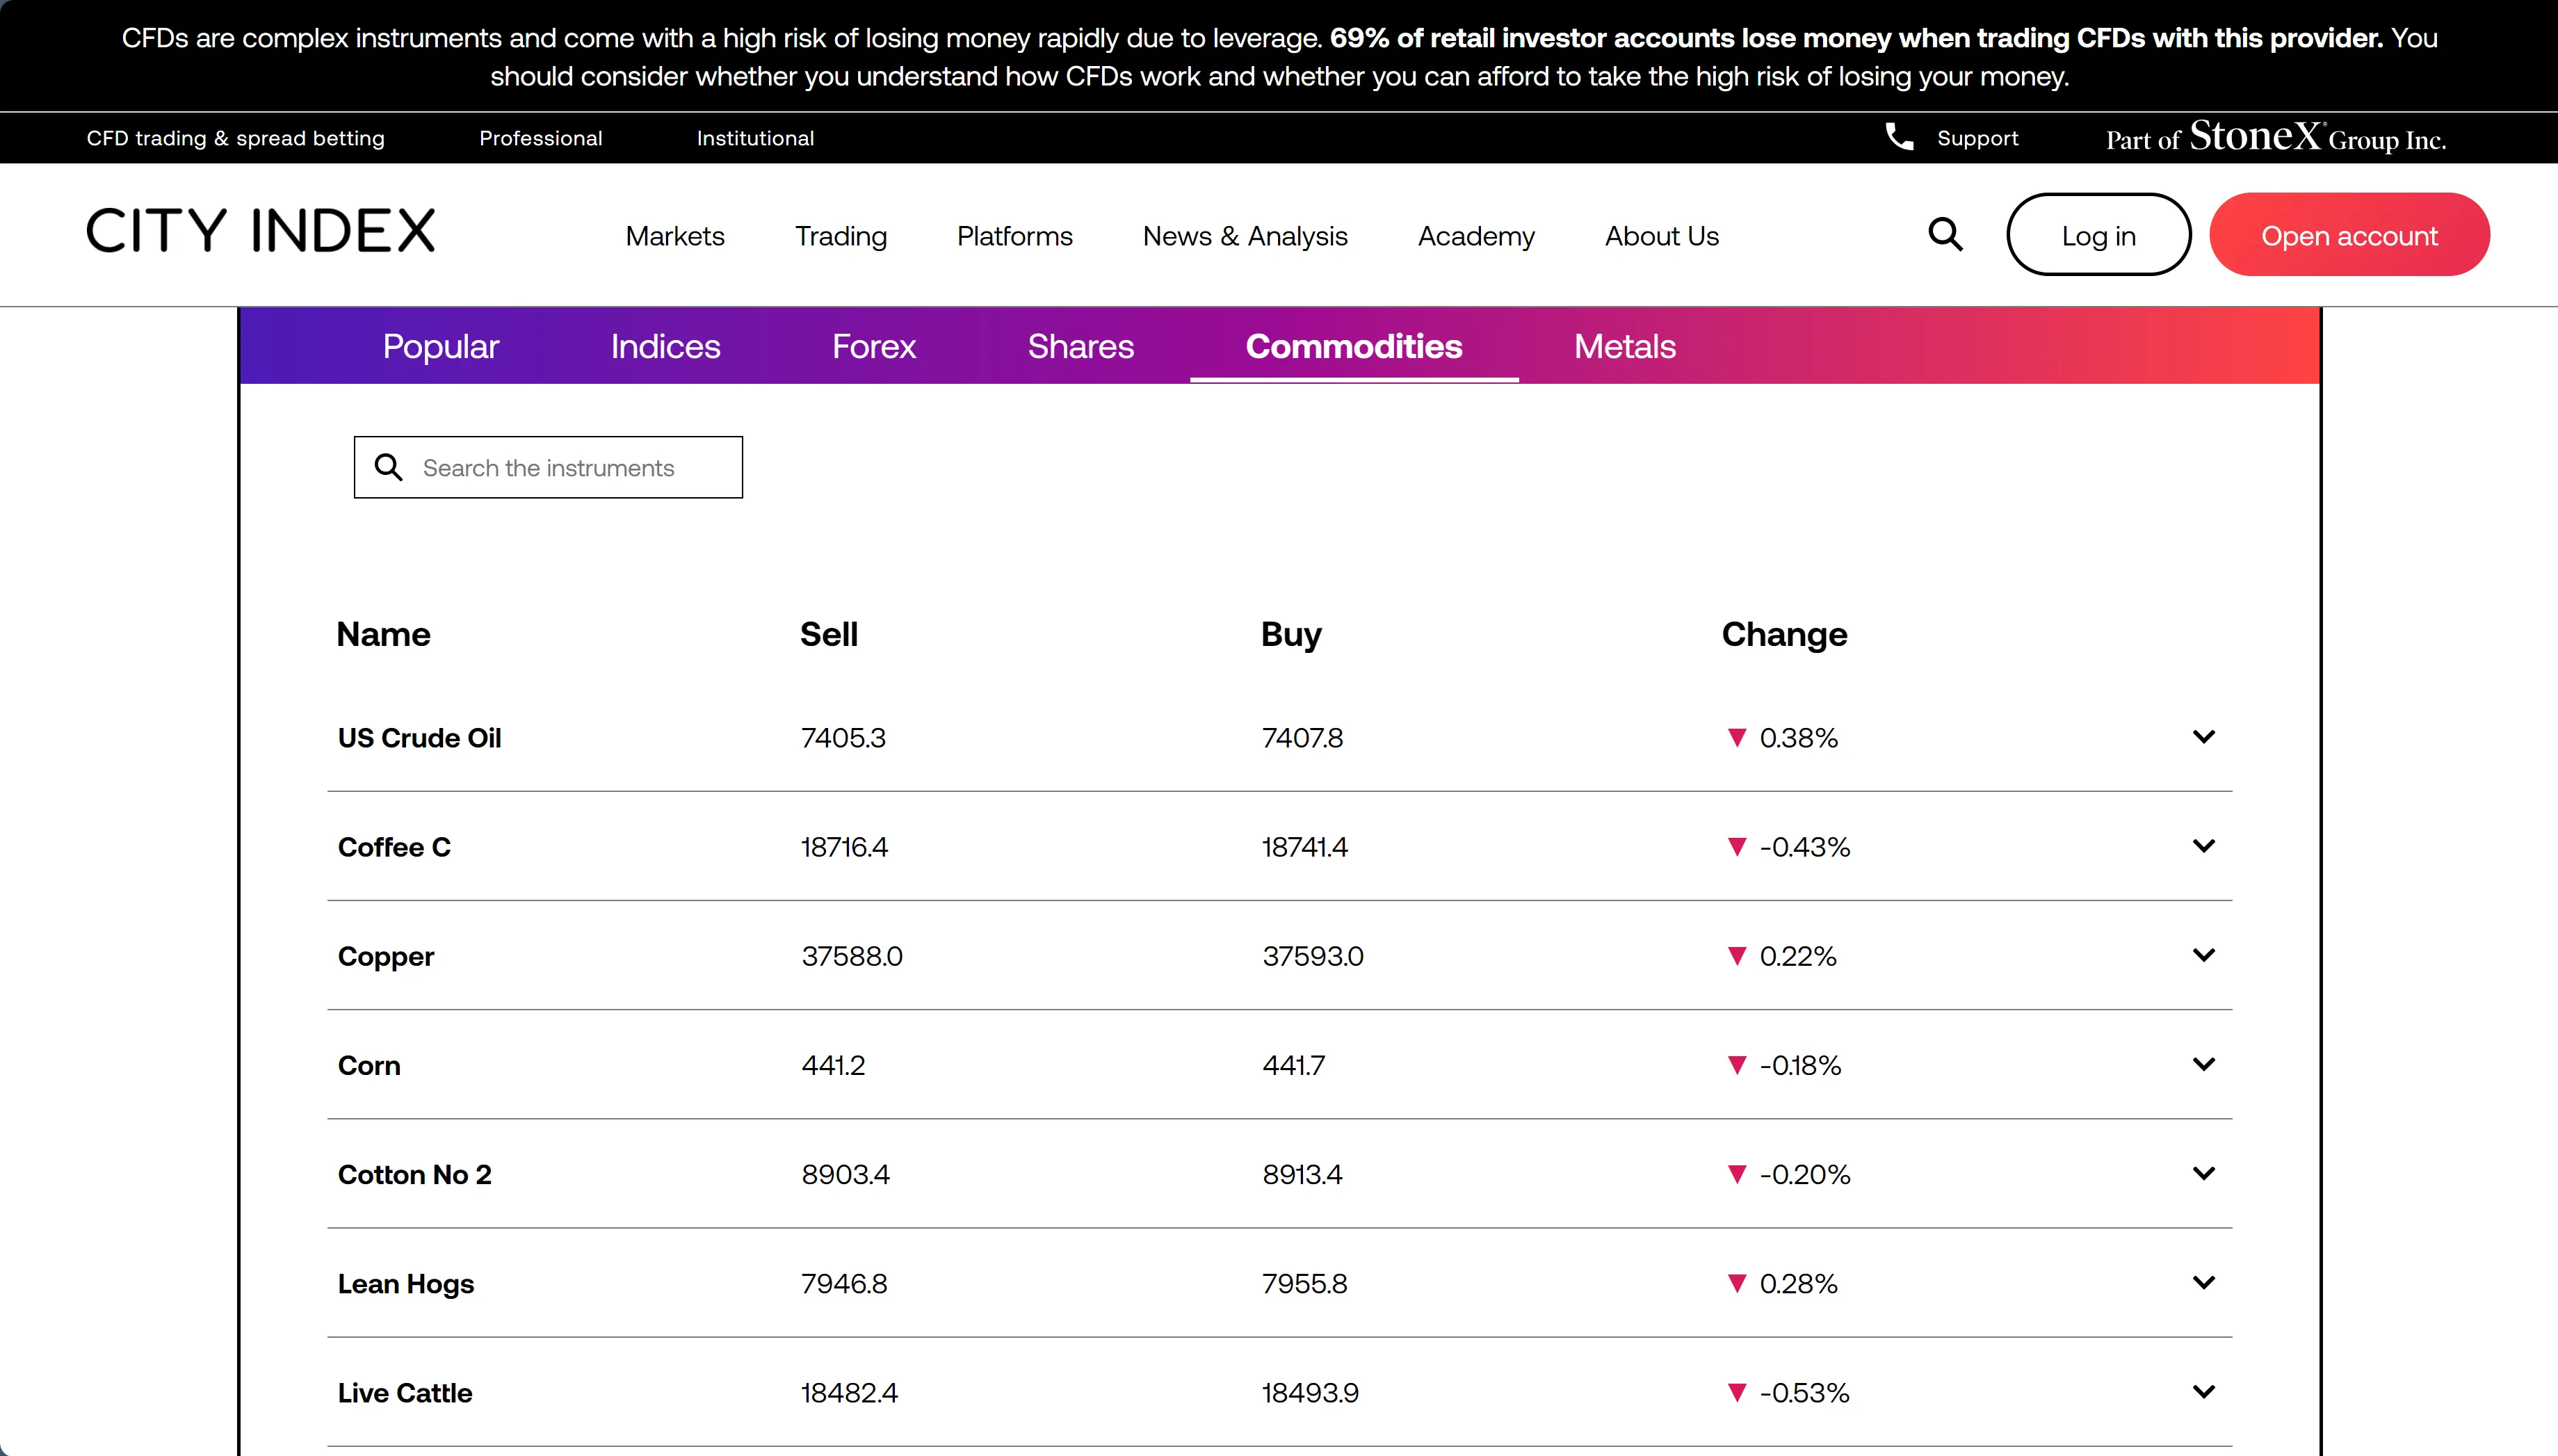The image size is (2558, 1456).
Task: Click the Live Cattle name
Action: 405,1392
